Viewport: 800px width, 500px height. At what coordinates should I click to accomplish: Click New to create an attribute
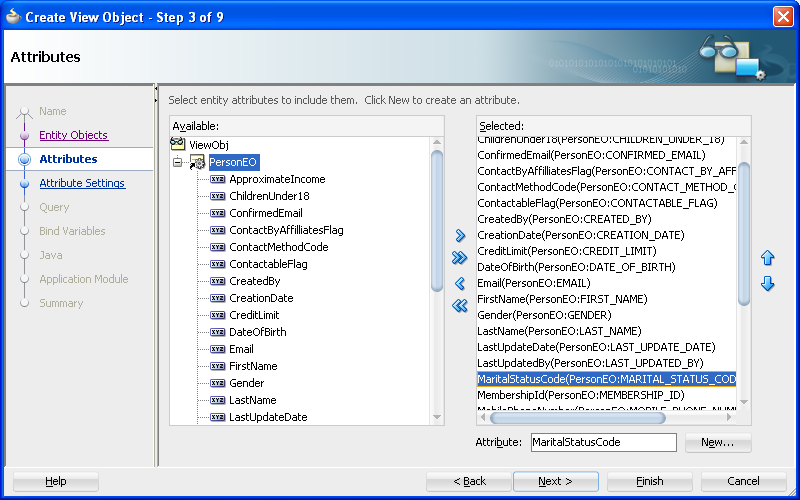pyautogui.click(x=718, y=442)
